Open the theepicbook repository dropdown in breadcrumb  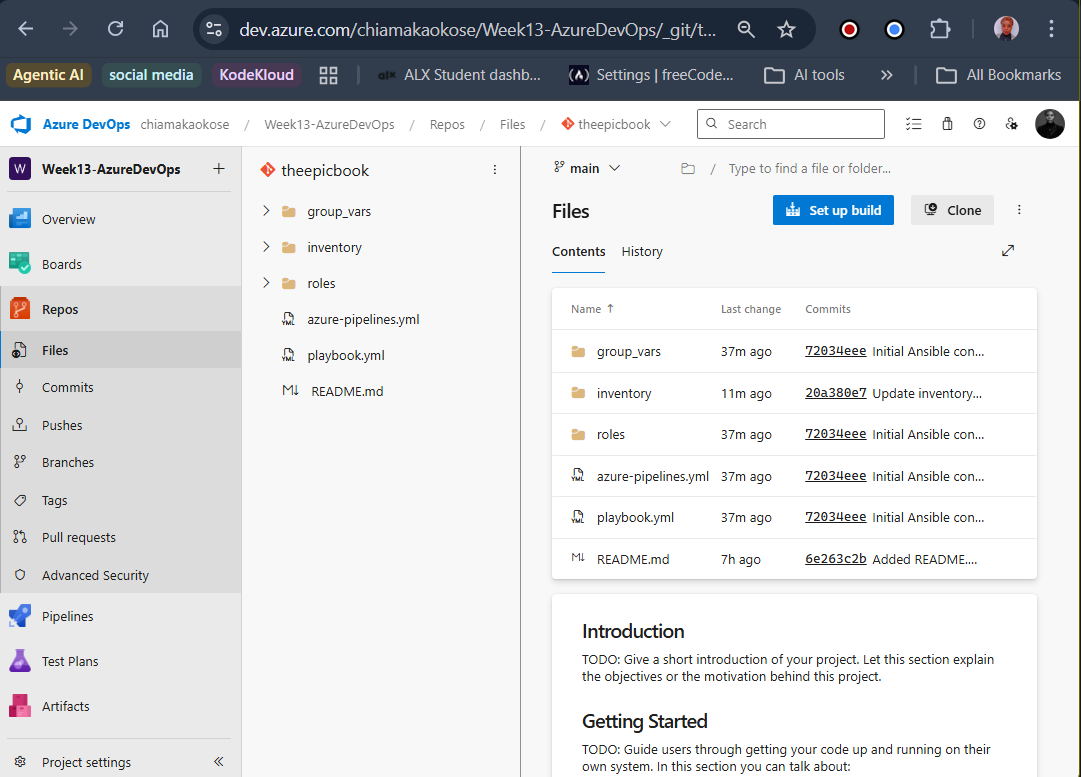pyautogui.click(x=616, y=124)
